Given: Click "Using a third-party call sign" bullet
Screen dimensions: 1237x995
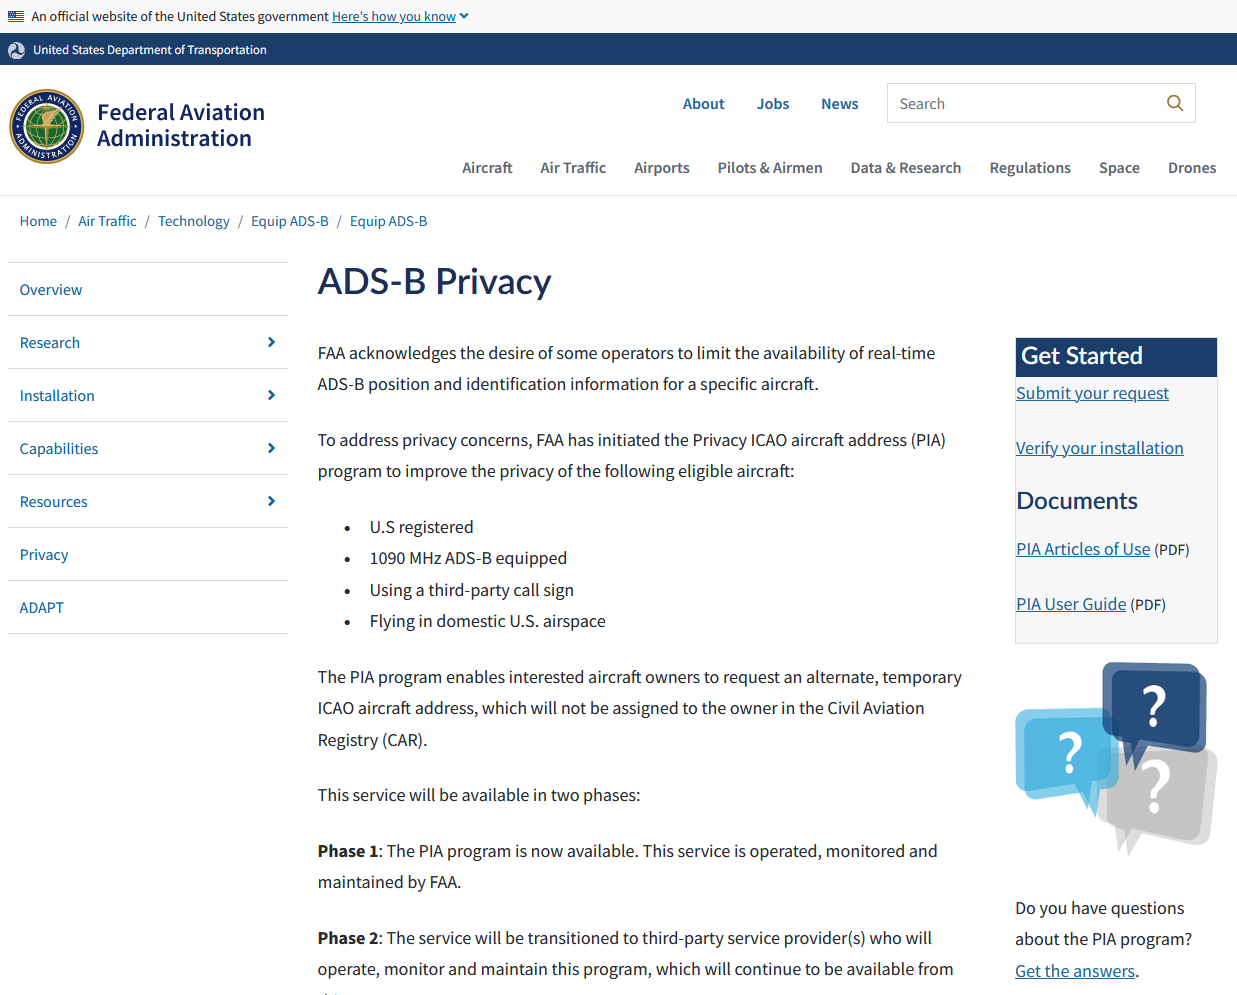Looking at the screenshot, I should [472, 590].
